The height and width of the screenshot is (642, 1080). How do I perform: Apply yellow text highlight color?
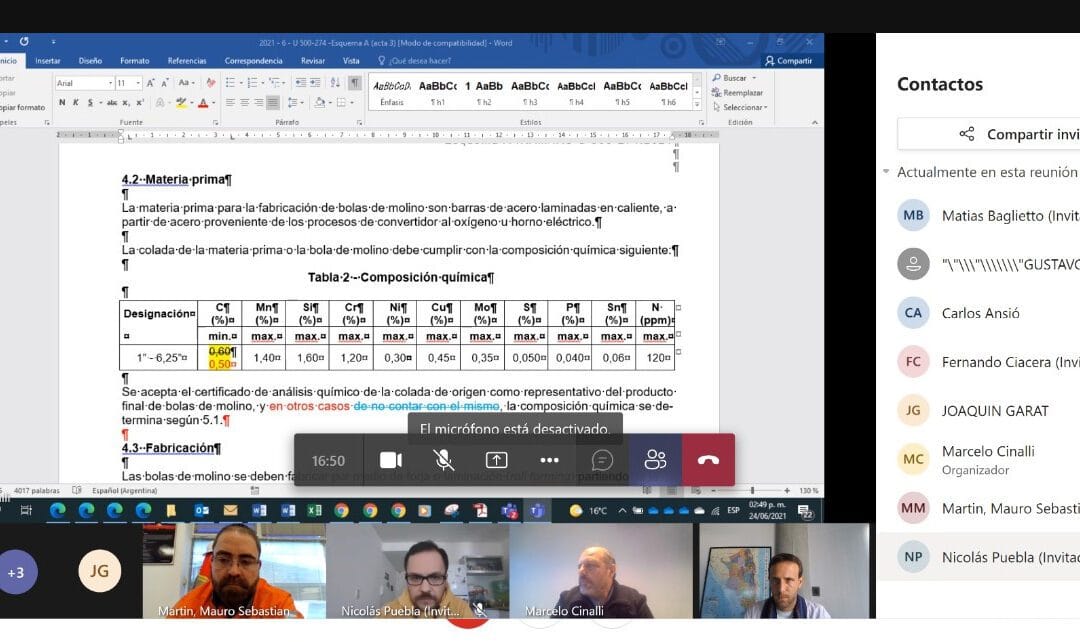tap(181, 103)
